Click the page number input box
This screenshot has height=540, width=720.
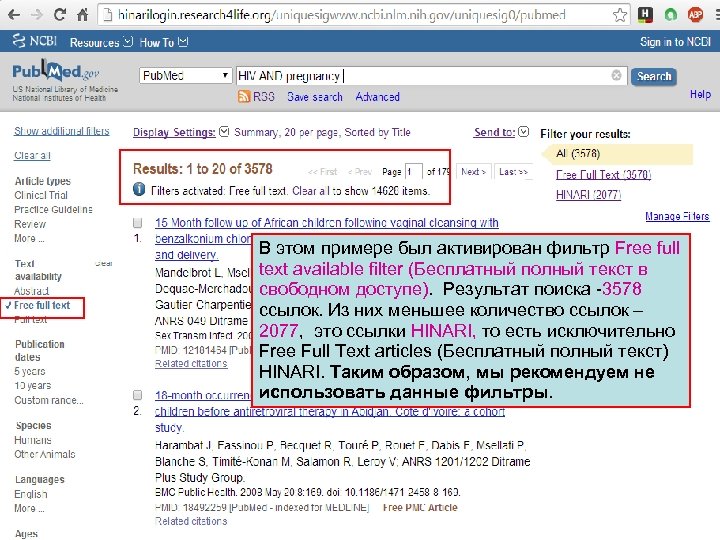[414, 172]
